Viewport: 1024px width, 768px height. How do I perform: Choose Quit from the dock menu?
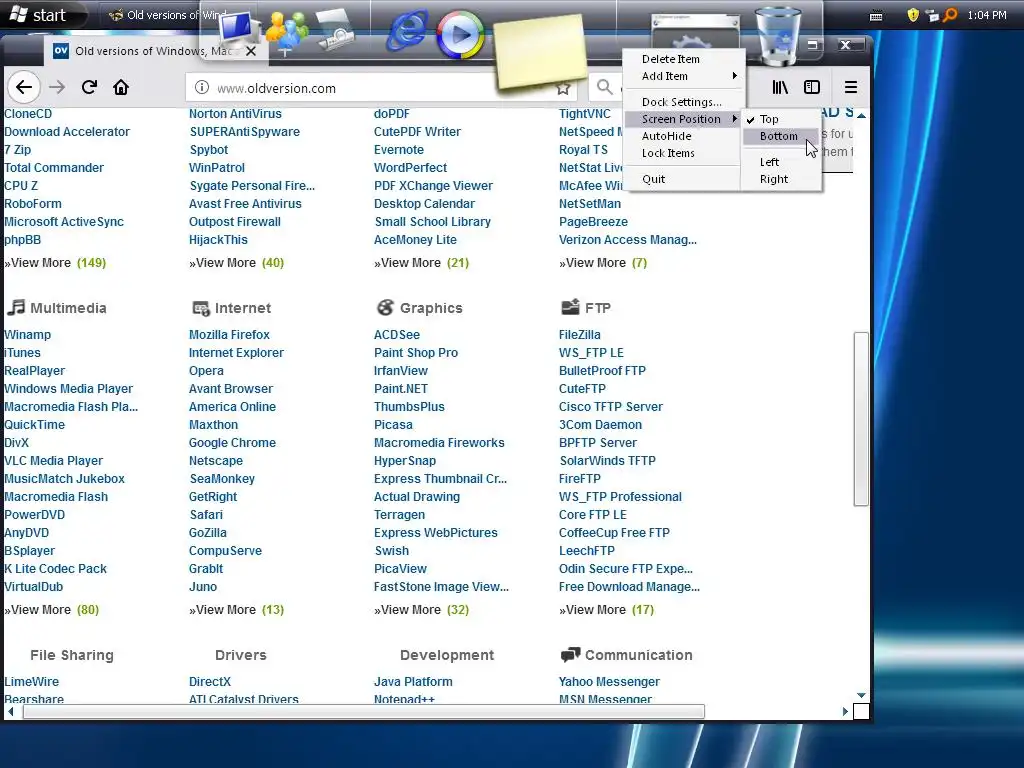coord(653,179)
